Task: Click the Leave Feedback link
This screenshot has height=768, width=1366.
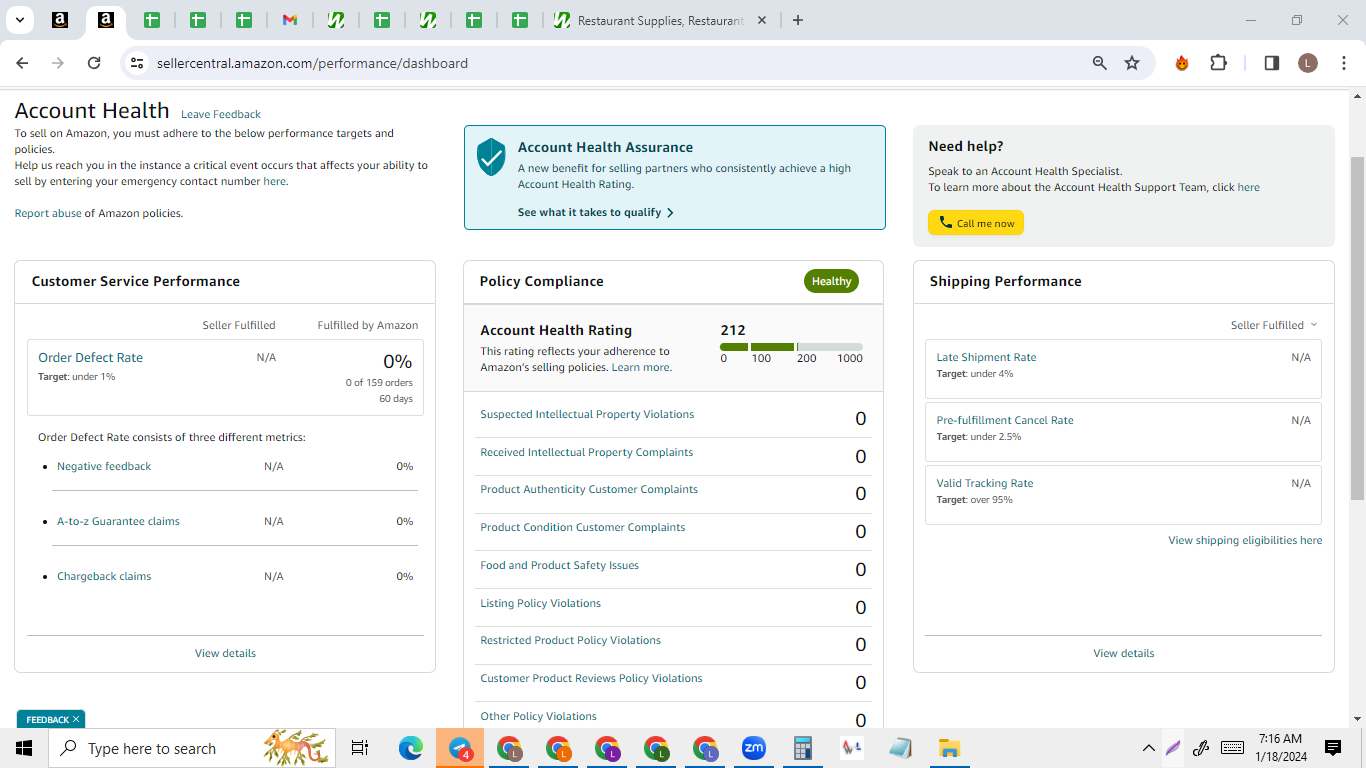Action: (221, 114)
